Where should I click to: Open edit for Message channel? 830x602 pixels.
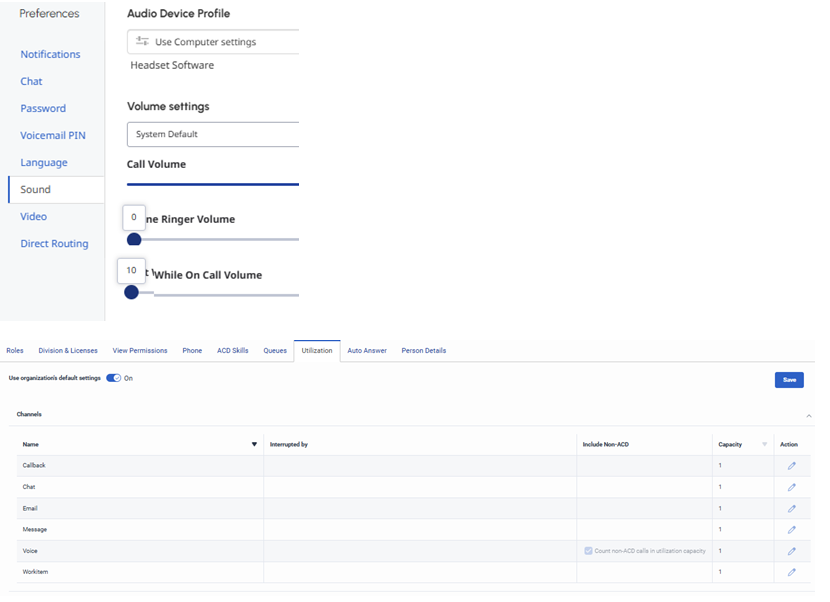pyautogui.click(x=791, y=530)
